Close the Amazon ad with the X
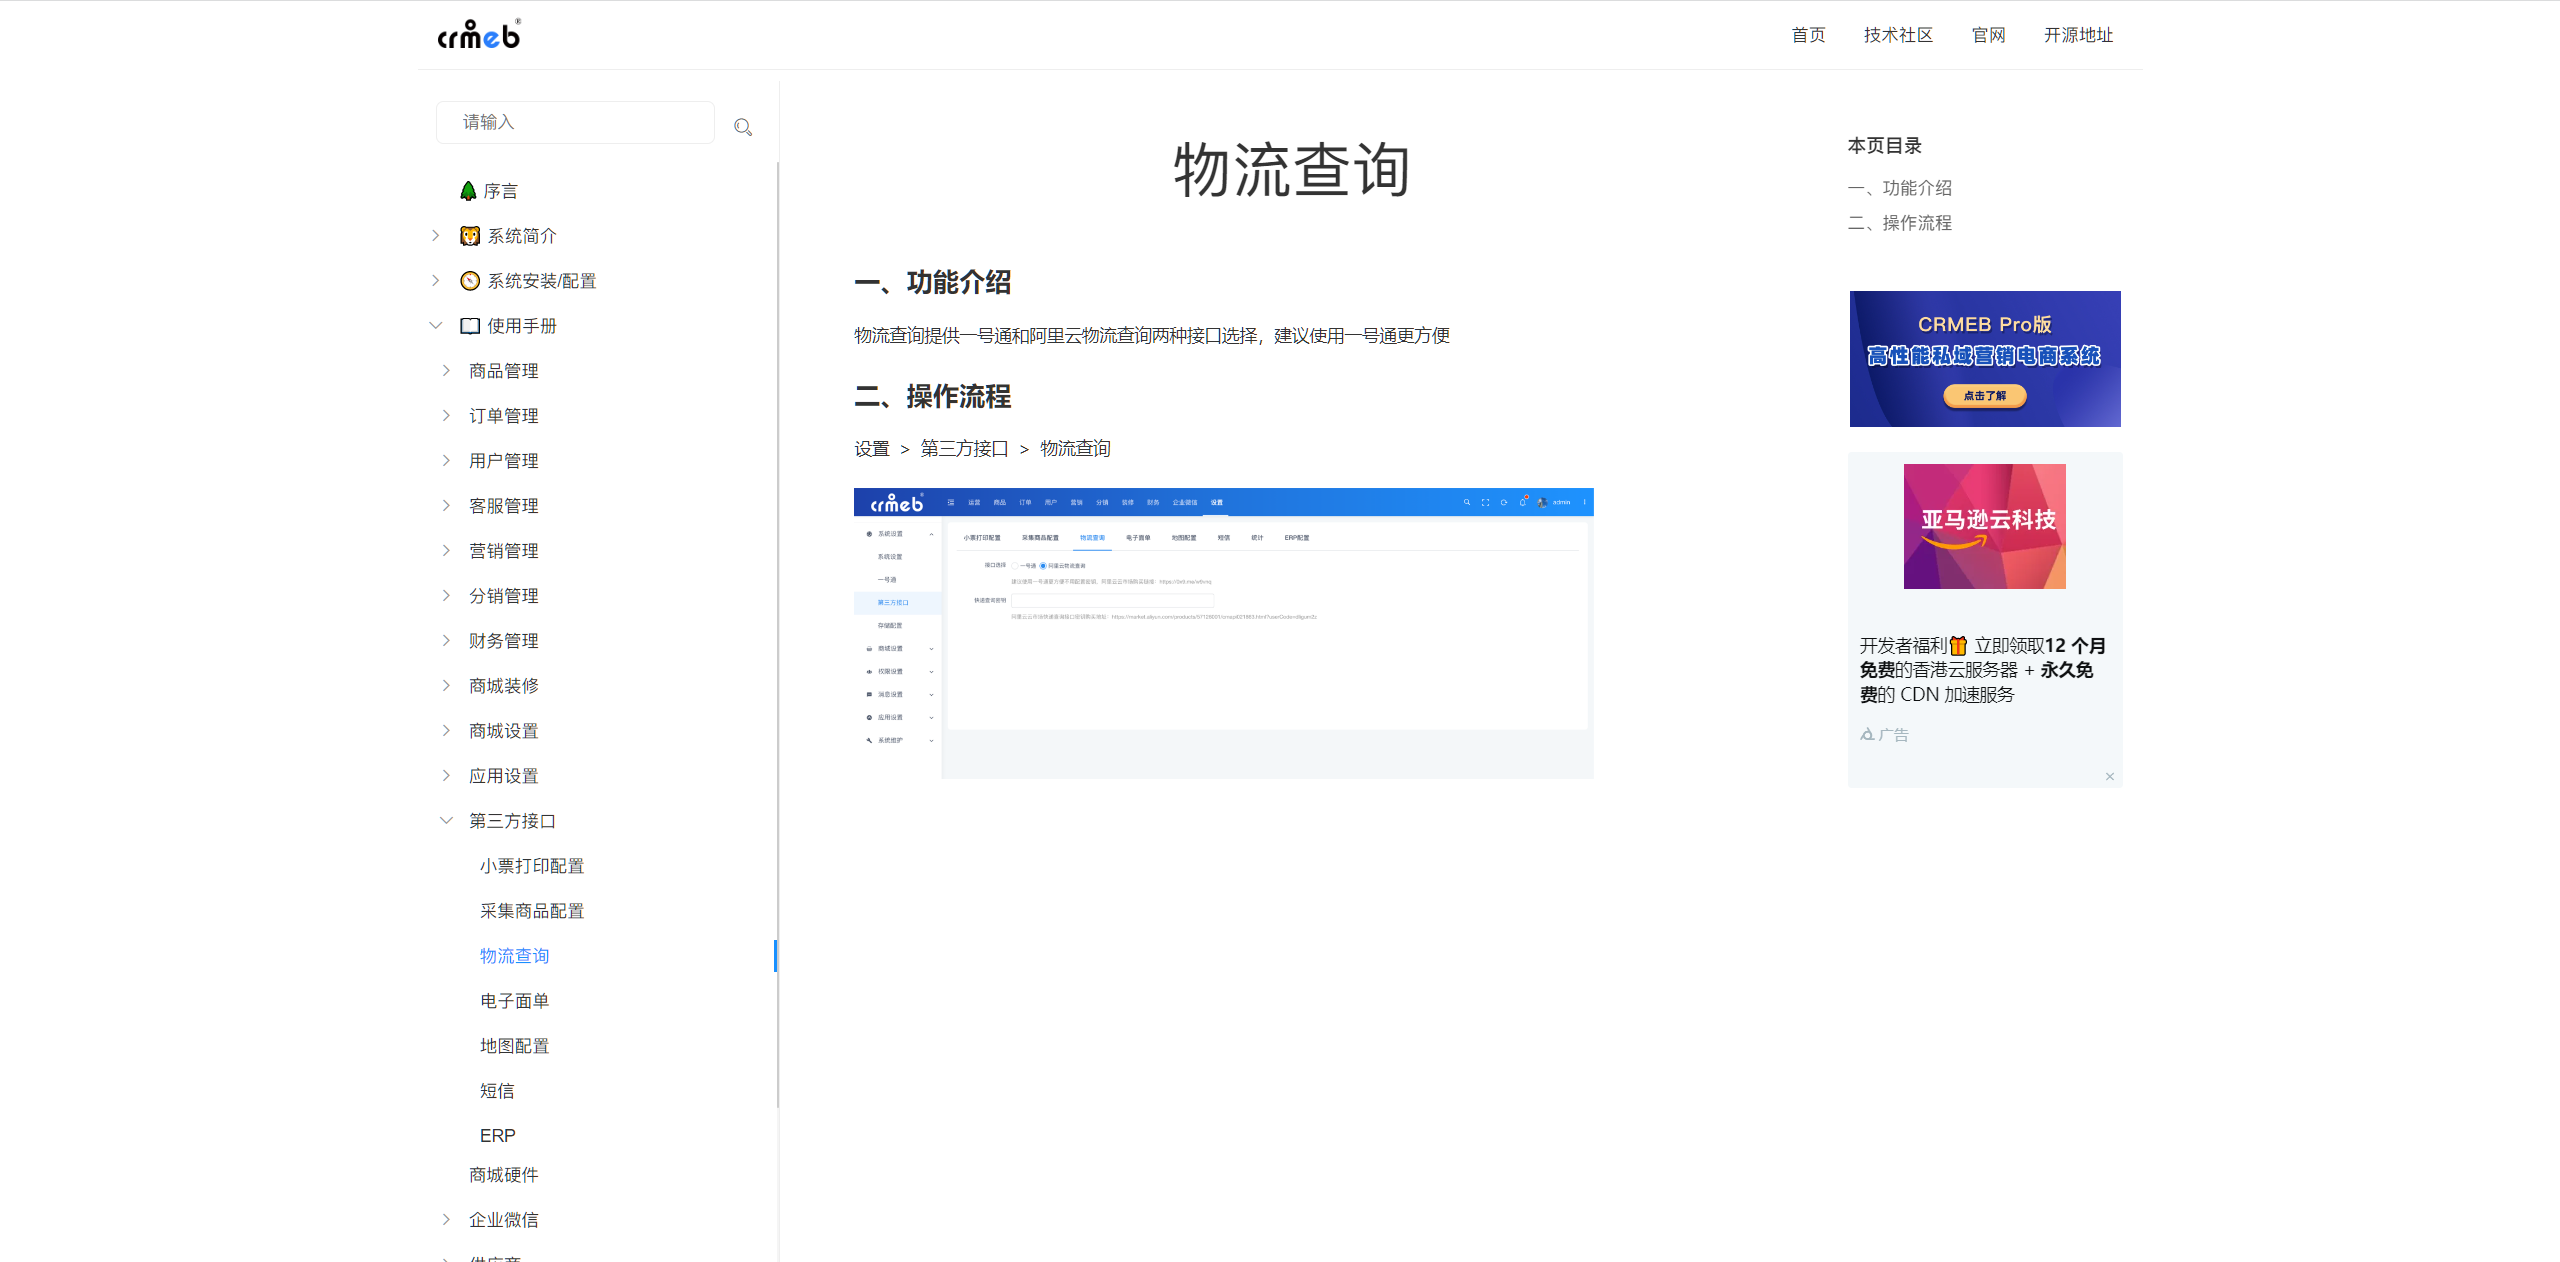 2110,777
